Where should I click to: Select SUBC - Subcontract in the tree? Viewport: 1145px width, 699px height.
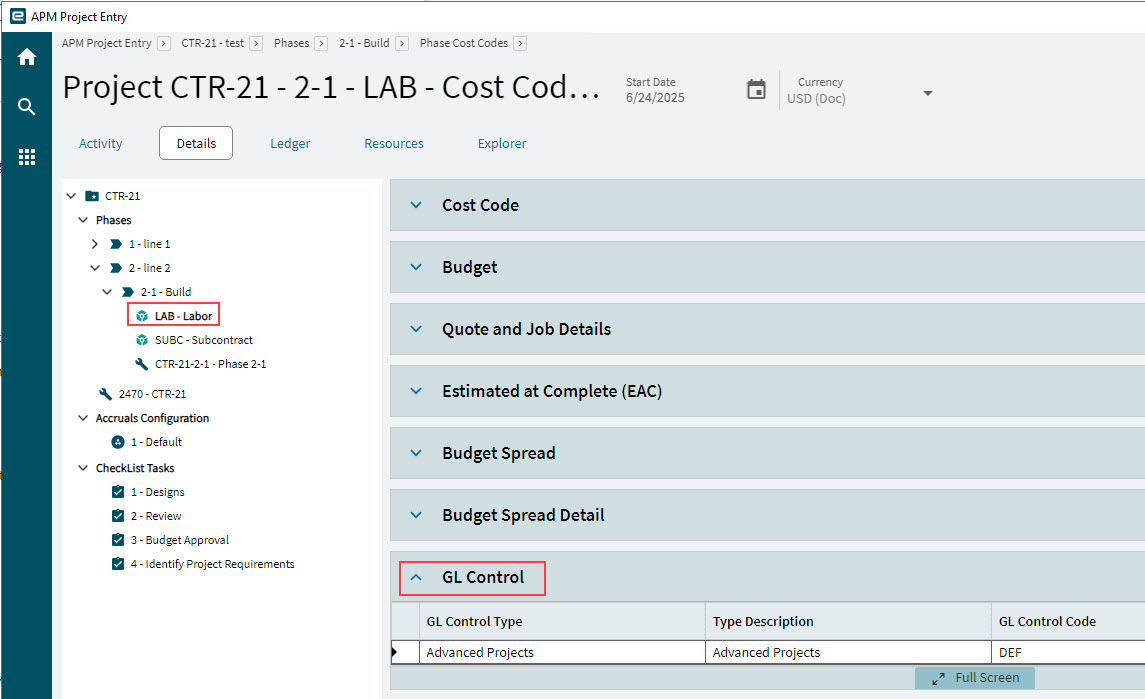(204, 340)
